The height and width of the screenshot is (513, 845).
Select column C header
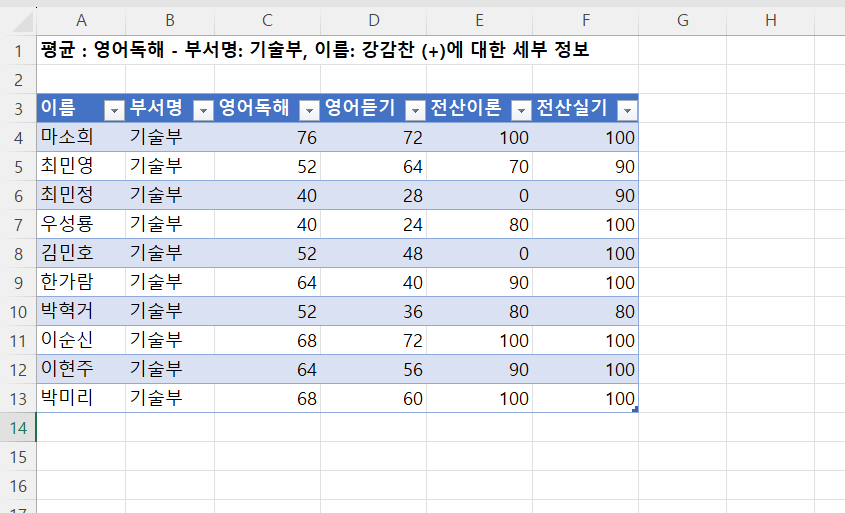(x=267, y=20)
